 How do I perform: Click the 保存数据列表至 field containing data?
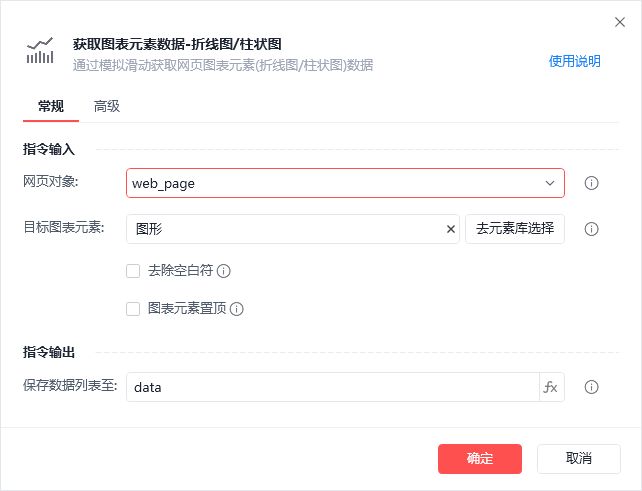click(330, 387)
